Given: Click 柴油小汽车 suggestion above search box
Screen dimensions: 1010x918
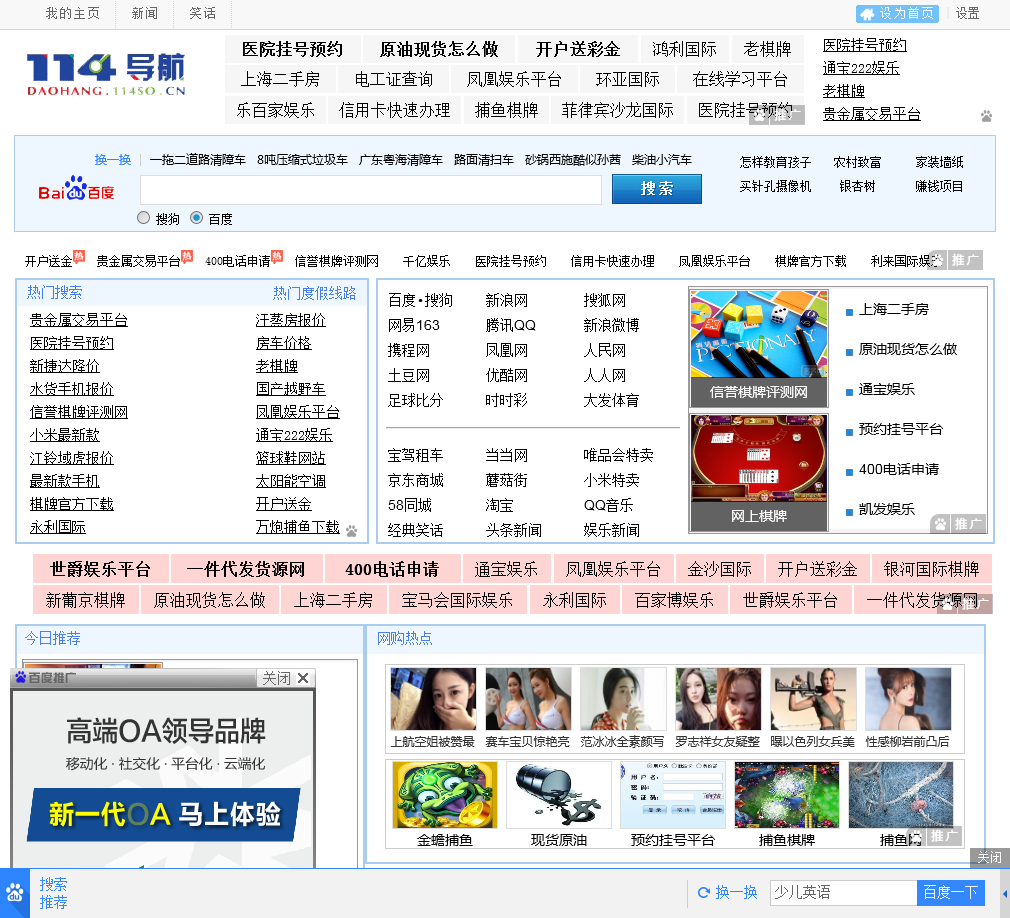Looking at the screenshot, I should (x=662, y=160).
